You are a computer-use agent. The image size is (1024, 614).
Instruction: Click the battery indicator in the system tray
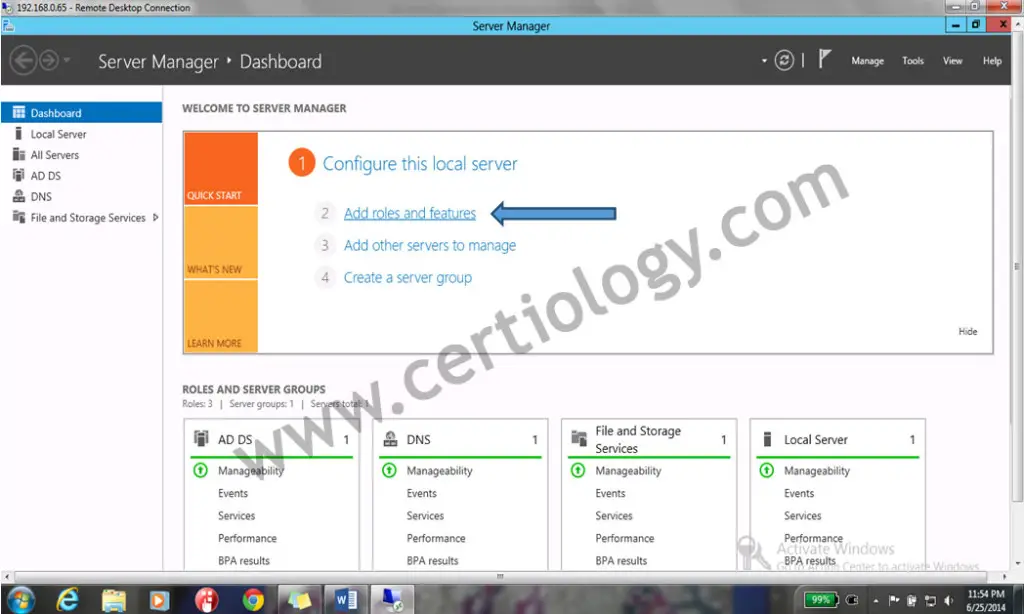point(819,600)
